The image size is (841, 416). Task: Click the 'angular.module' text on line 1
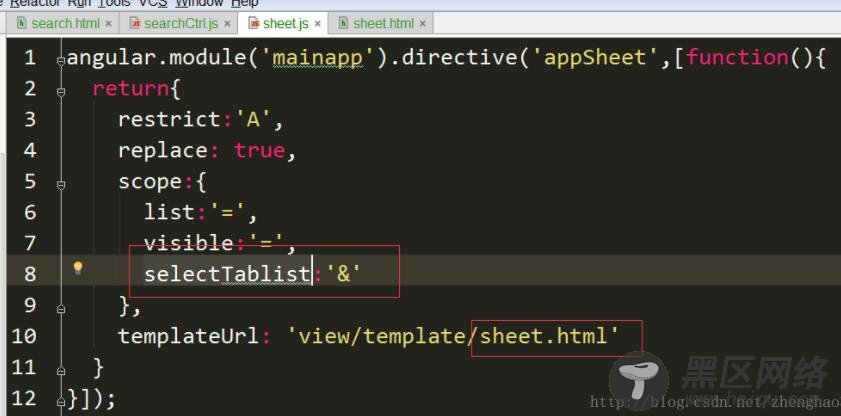[x=156, y=57]
